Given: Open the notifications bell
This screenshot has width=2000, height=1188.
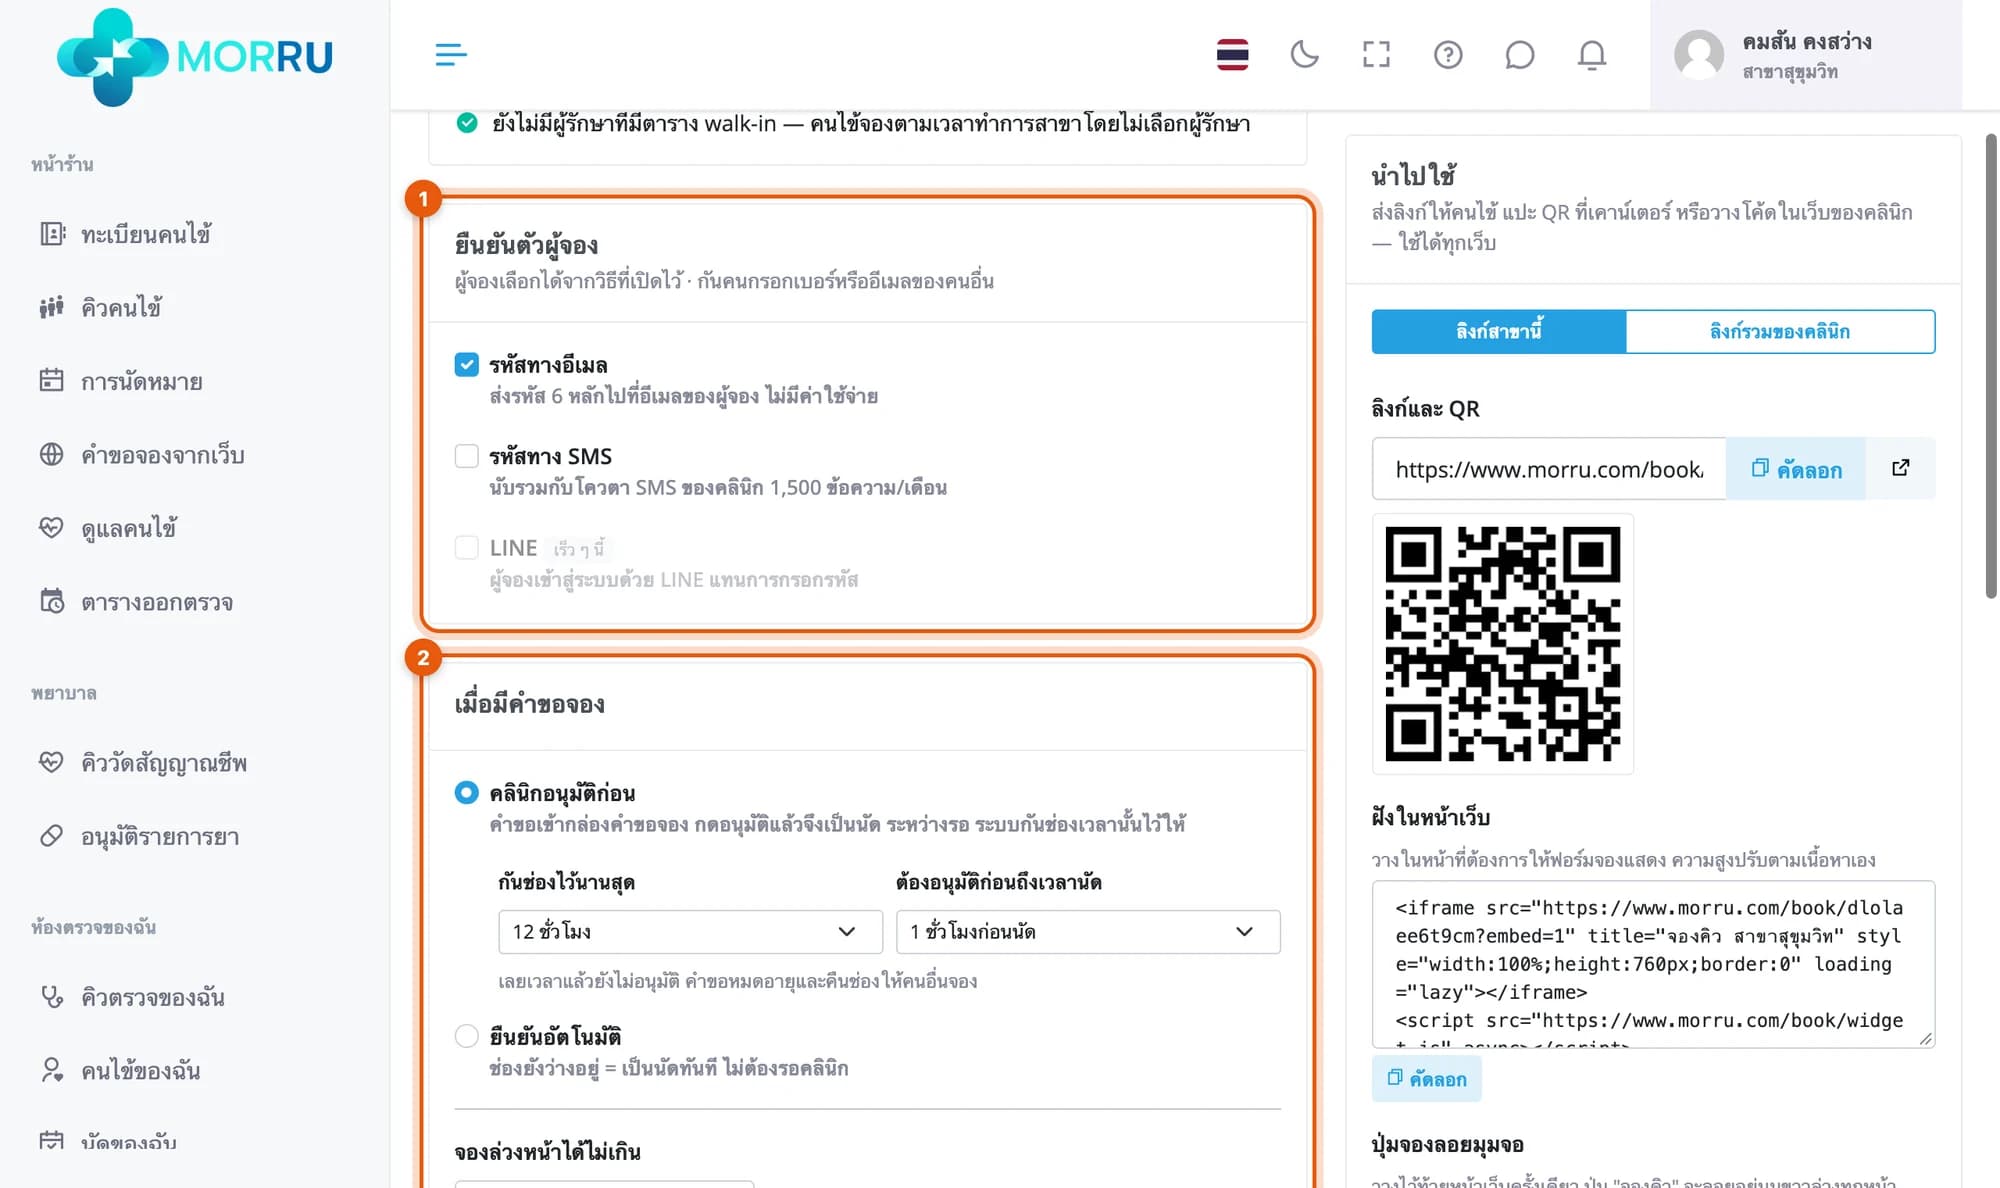Looking at the screenshot, I should (x=1592, y=54).
